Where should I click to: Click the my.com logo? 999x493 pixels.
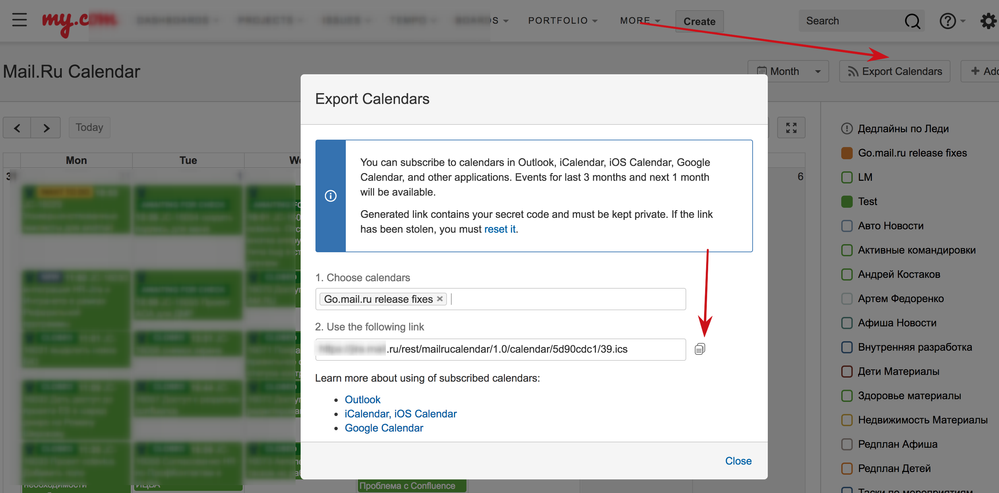tap(80, 20)
